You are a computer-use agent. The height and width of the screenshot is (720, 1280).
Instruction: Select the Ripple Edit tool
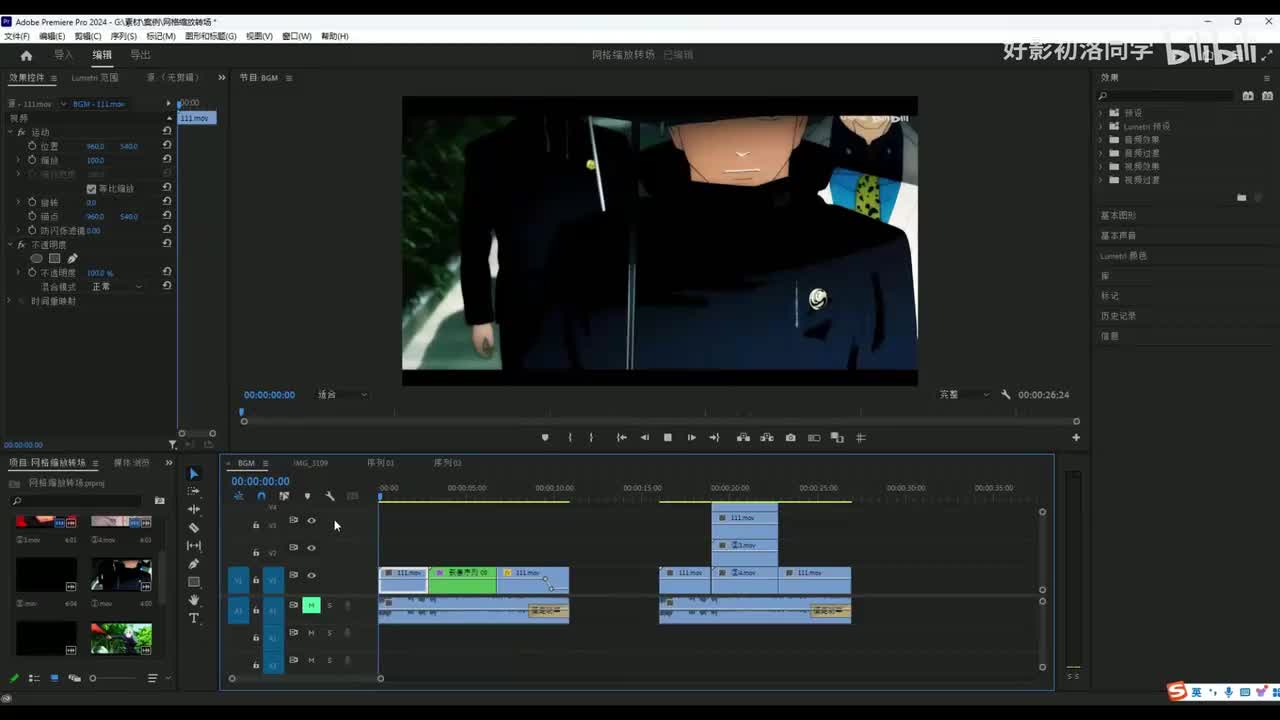[x=194, y=509]
